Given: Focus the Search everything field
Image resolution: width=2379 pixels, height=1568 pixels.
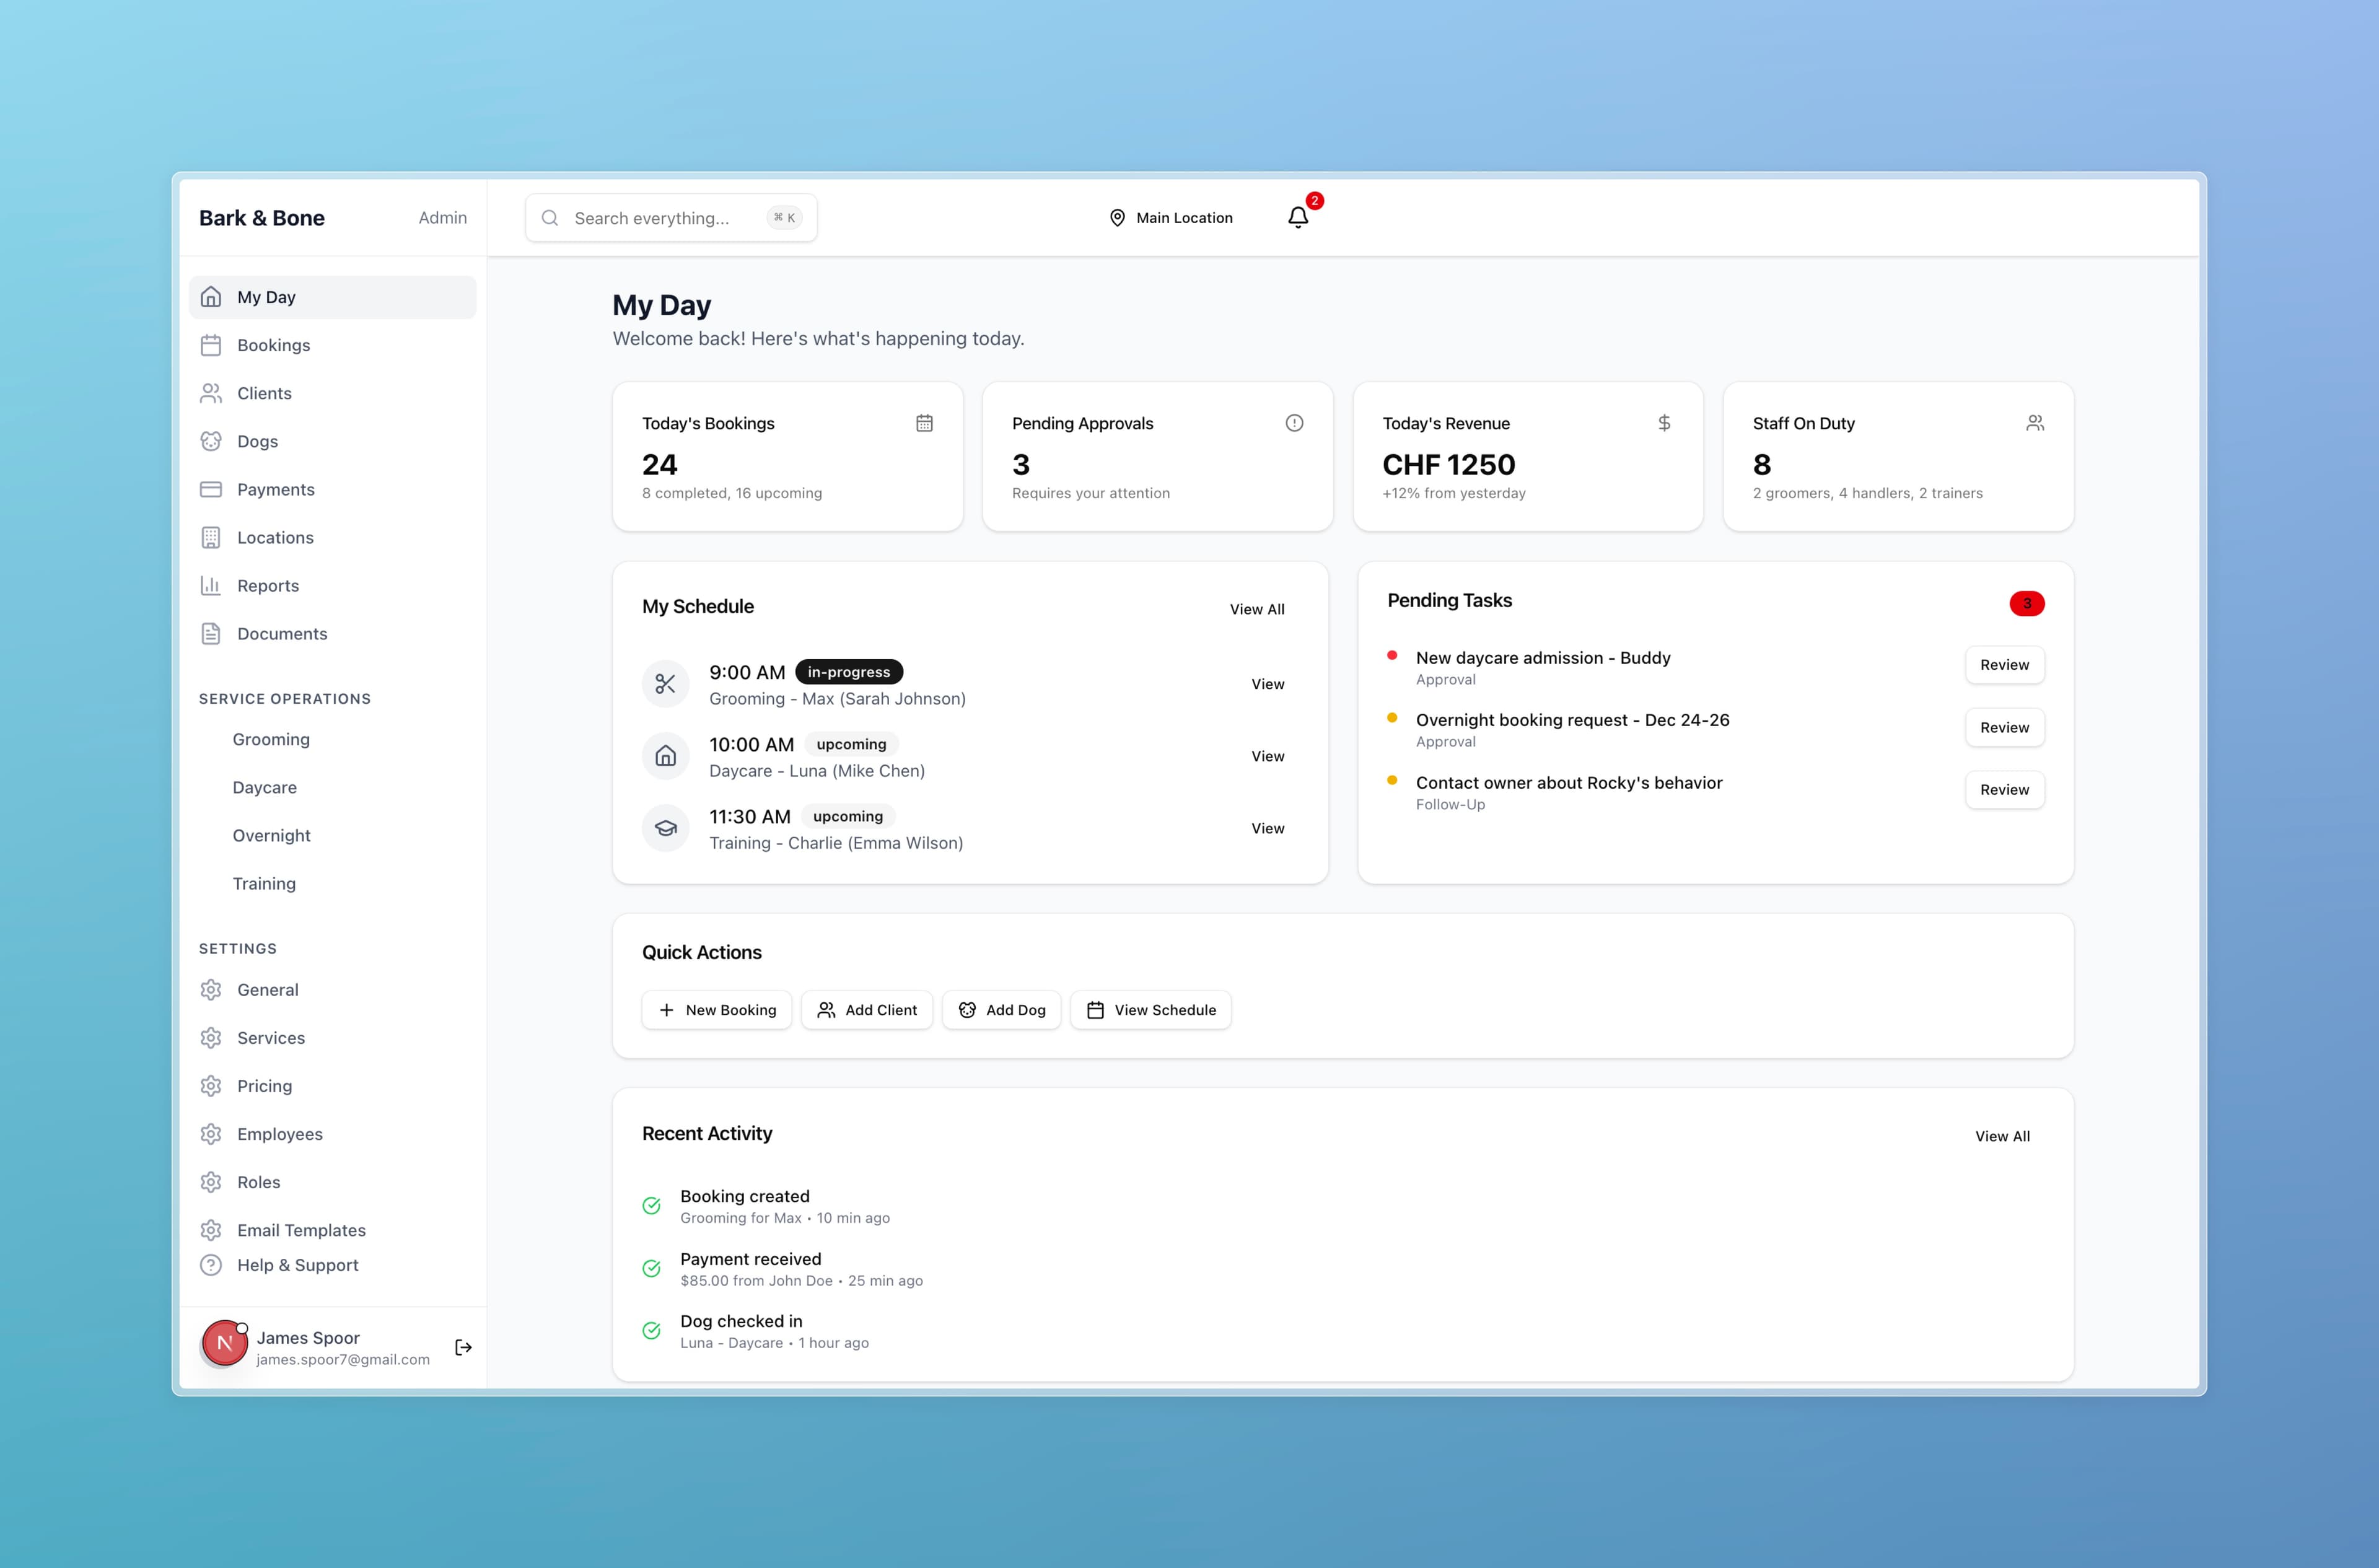Looking at the screenshot, I should [660, 218].
